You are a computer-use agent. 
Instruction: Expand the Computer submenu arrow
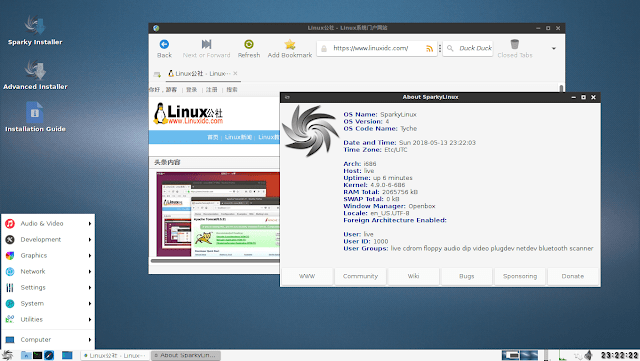pyautogui.click(x=89, y=339)
